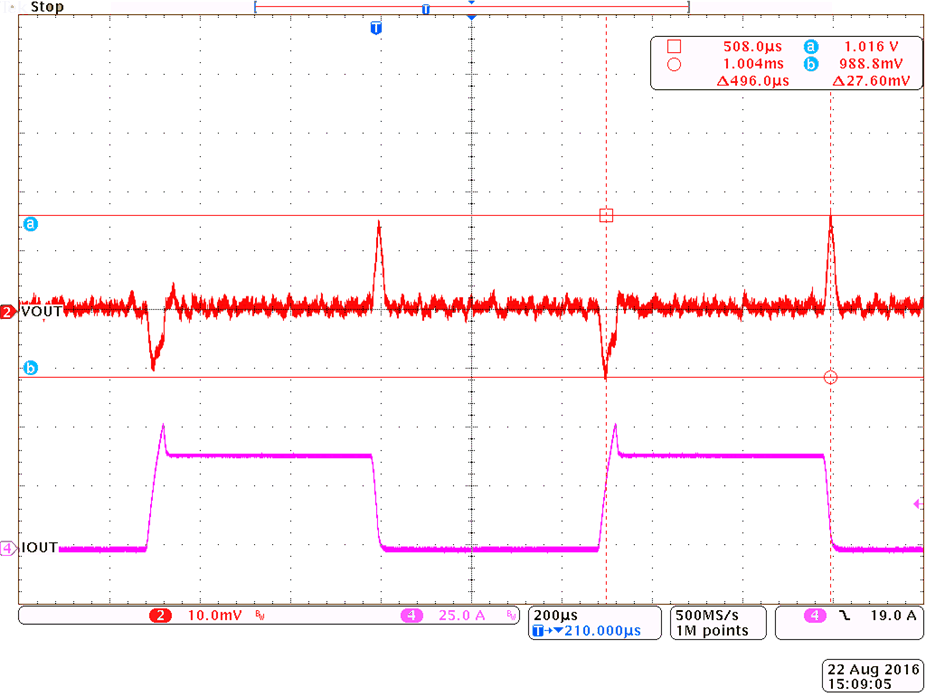Click the cursor measurement readout panel

click(x=785, y=62)
